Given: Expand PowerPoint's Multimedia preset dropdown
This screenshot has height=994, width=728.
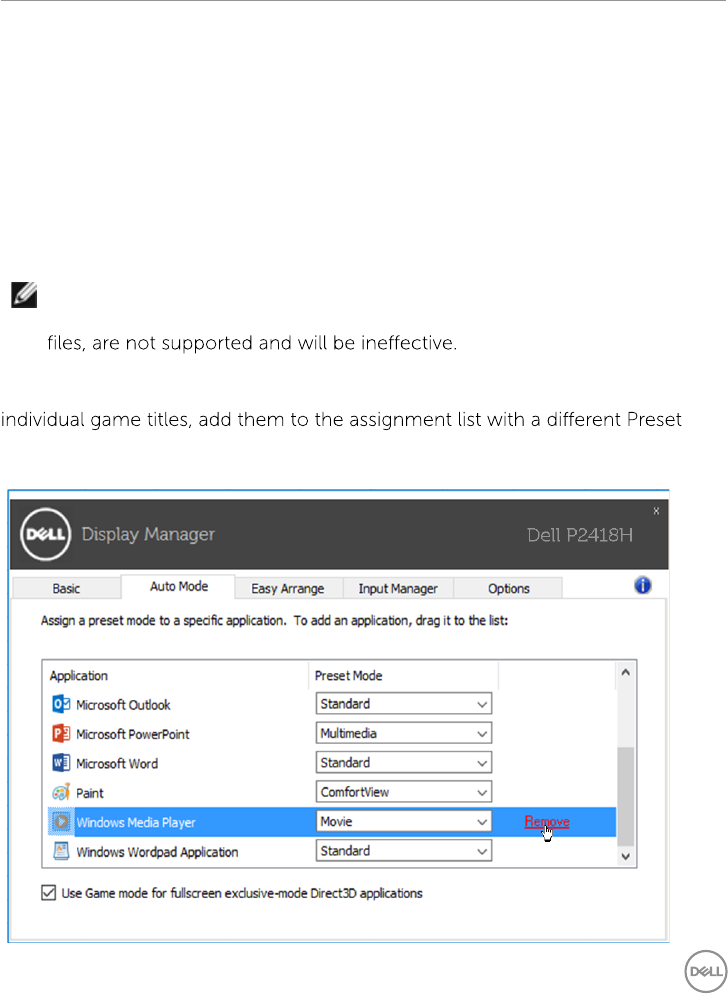Looking at the screenshot, I should click(x=404, y=733).
